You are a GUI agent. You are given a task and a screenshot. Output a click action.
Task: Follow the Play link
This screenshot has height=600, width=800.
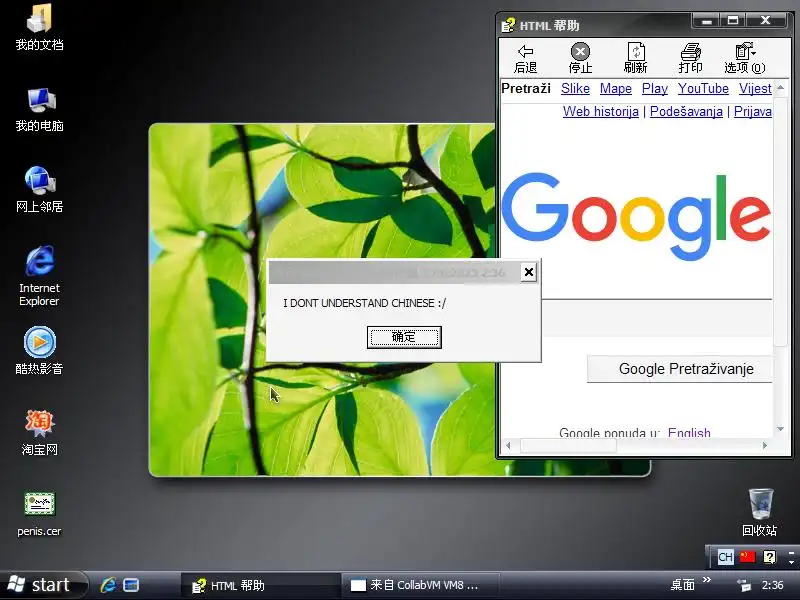(655, 88)
